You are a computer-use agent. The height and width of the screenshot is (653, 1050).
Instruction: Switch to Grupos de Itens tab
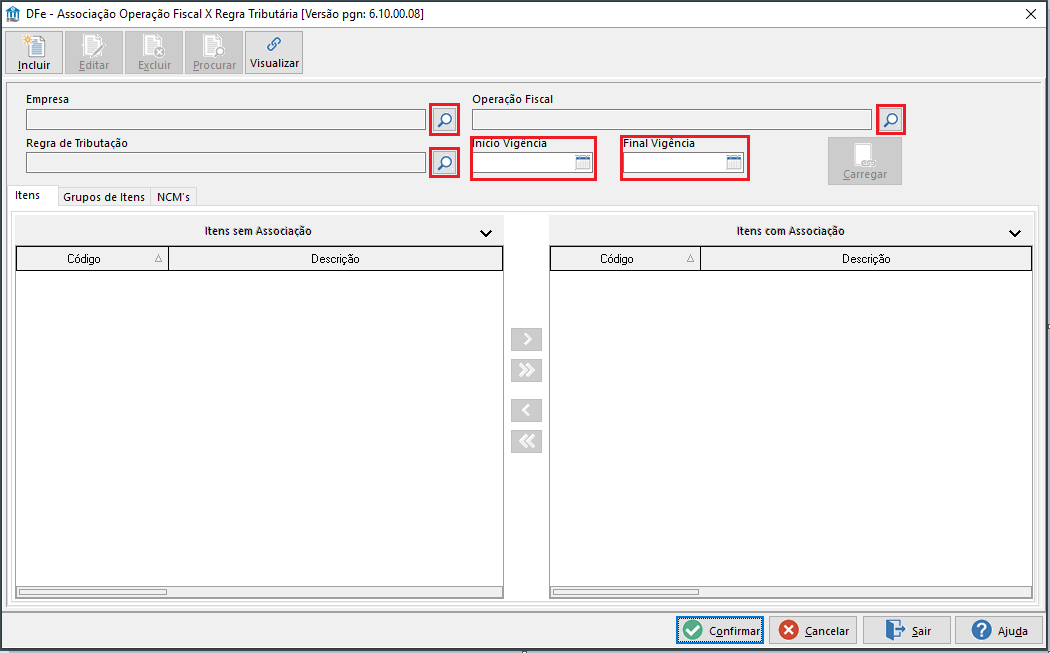coord(104,197)
